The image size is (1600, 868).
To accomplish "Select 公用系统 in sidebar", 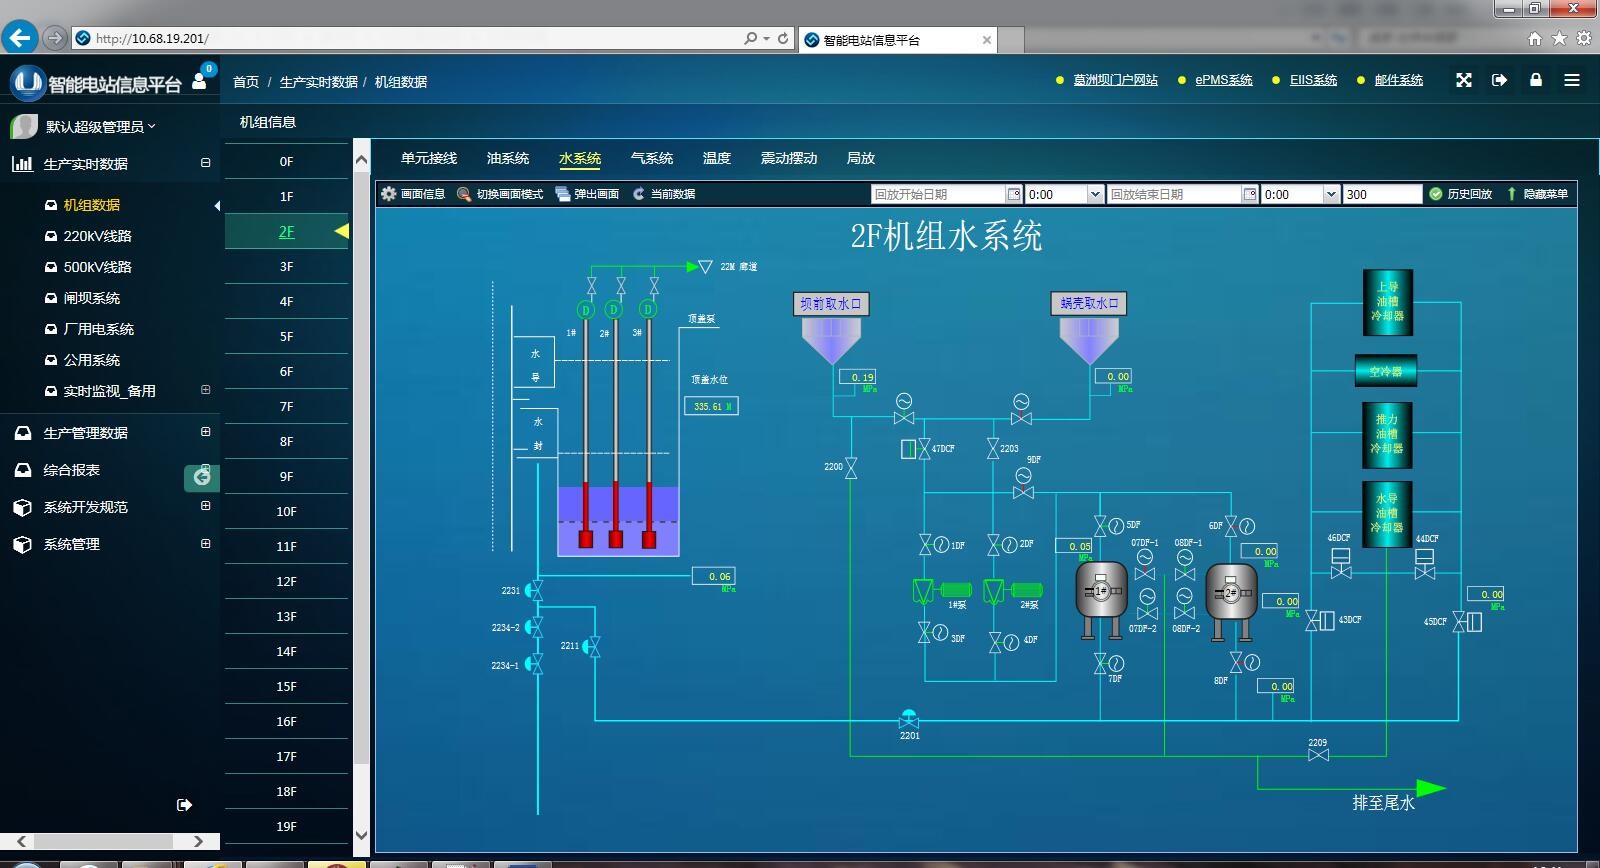I will (x=91, y=360).
